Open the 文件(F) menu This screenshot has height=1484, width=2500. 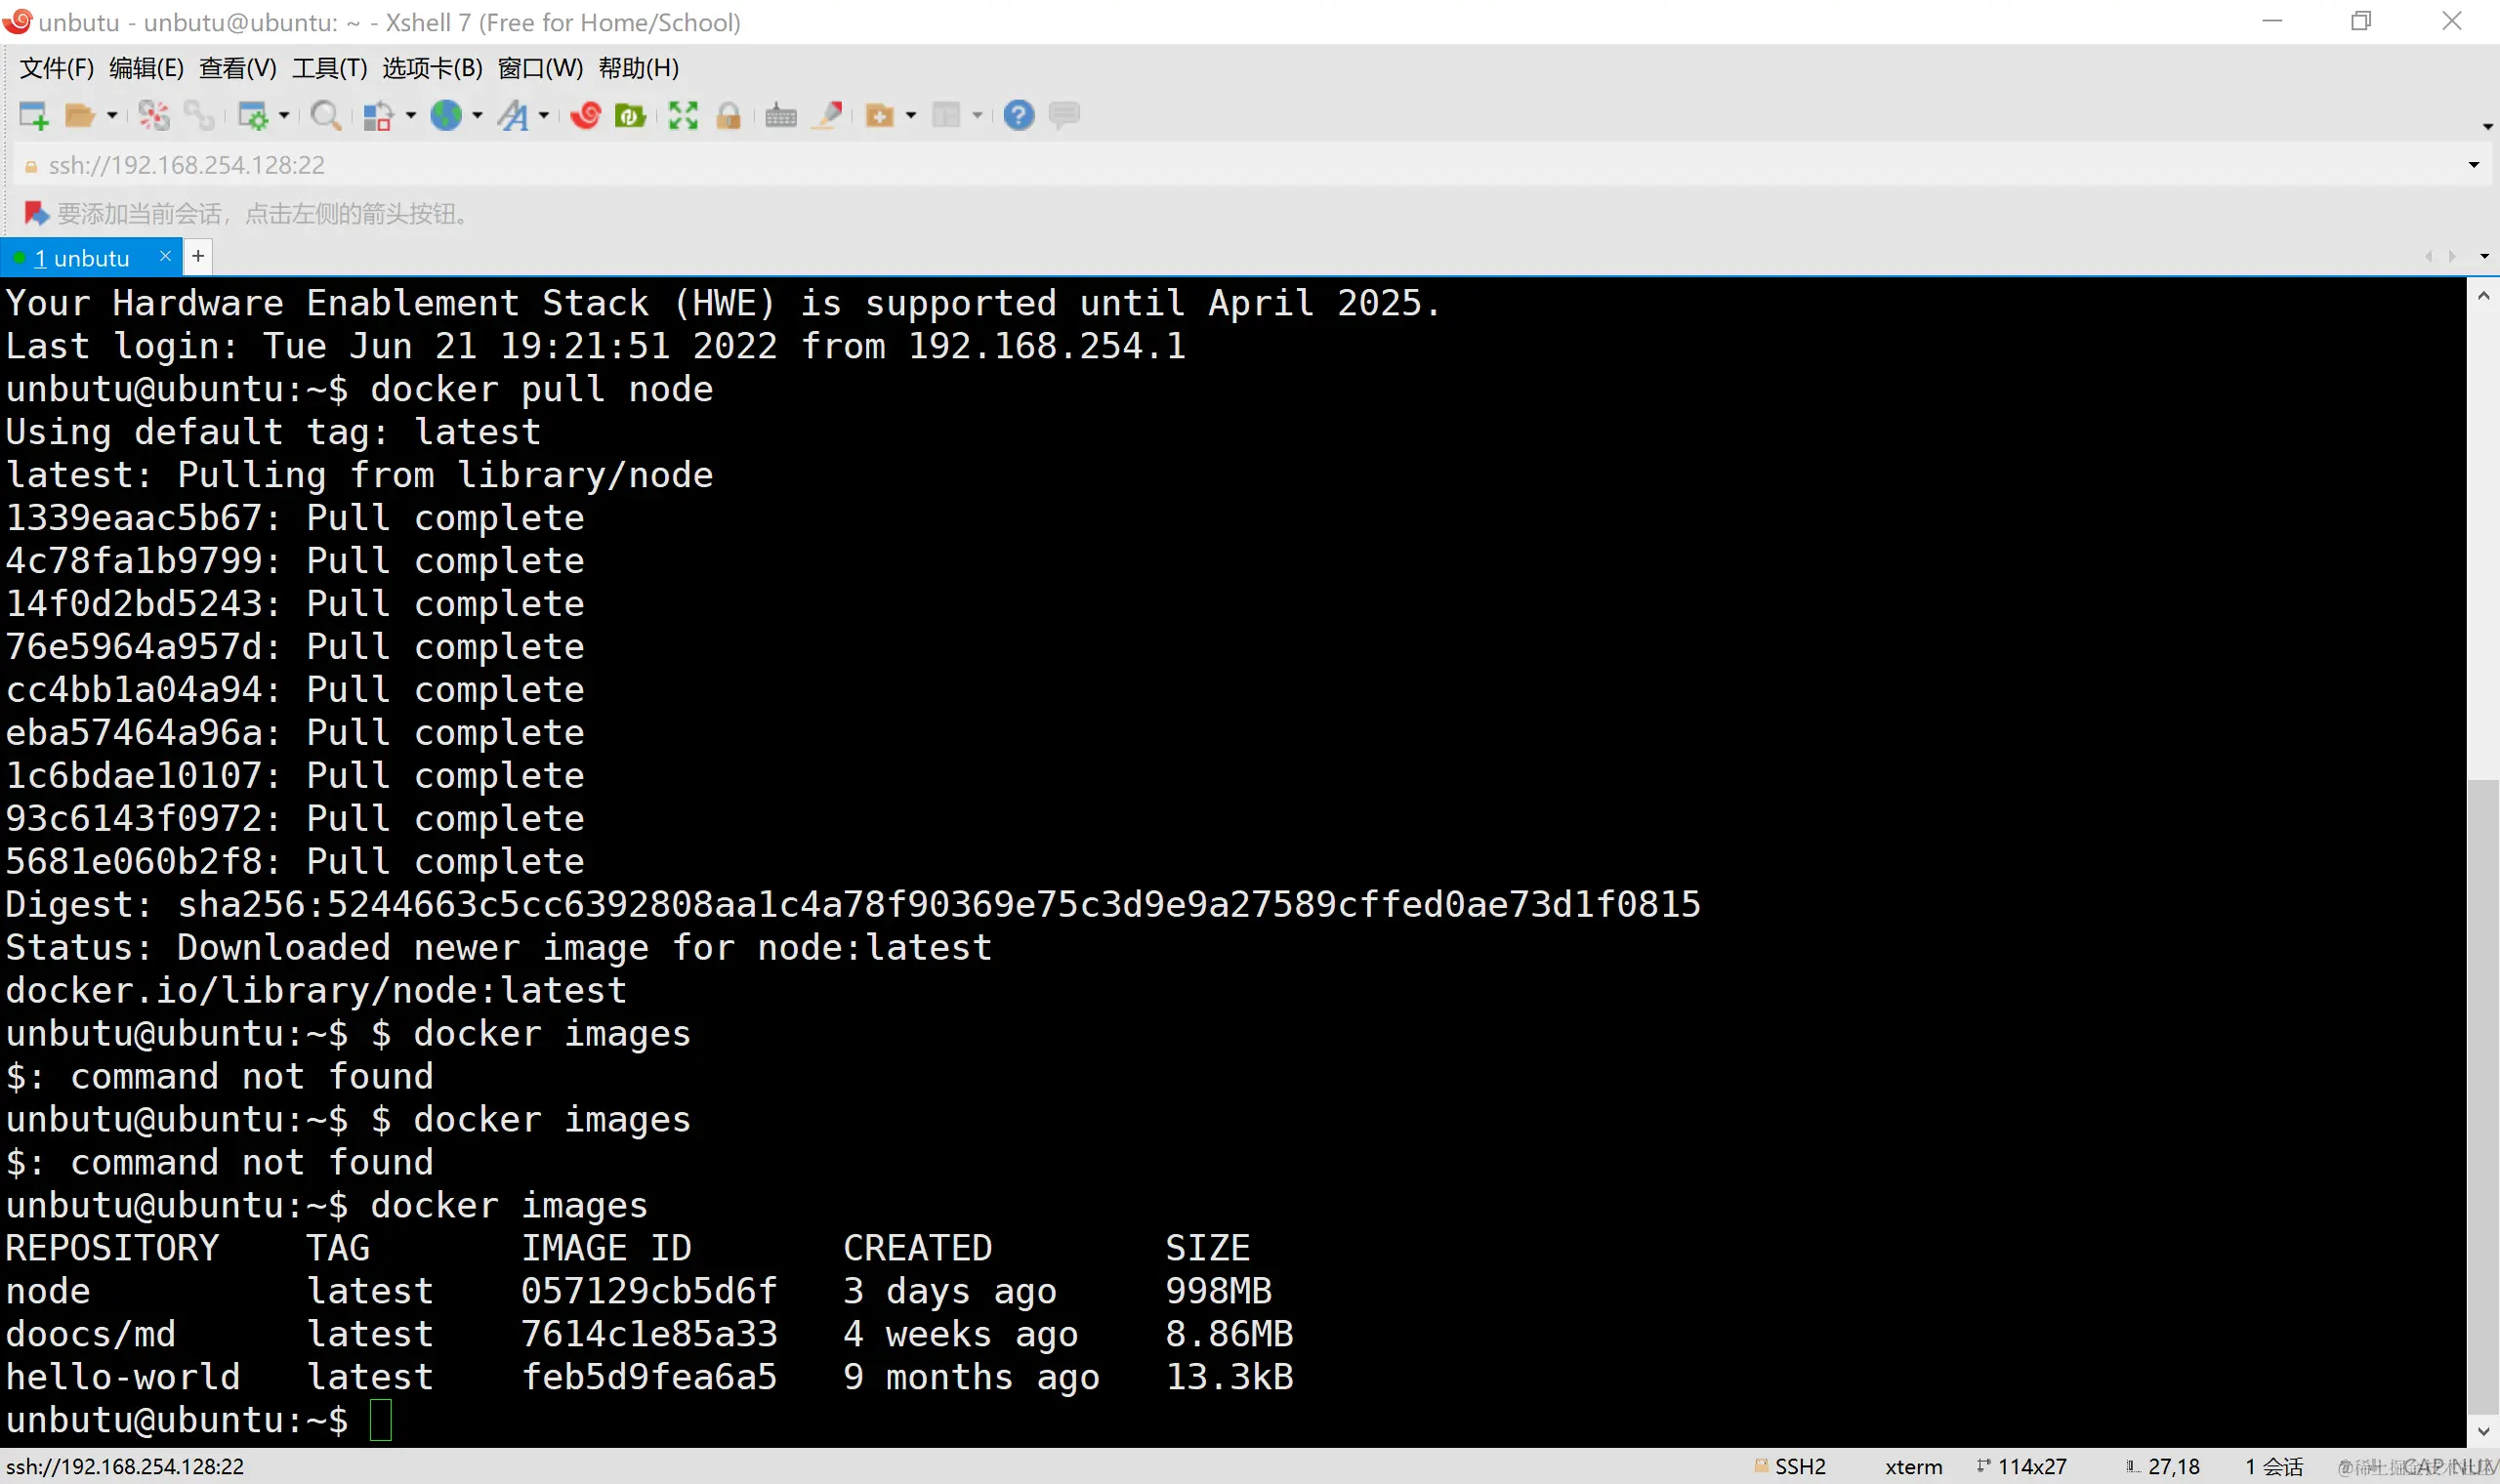coord(56,68)
